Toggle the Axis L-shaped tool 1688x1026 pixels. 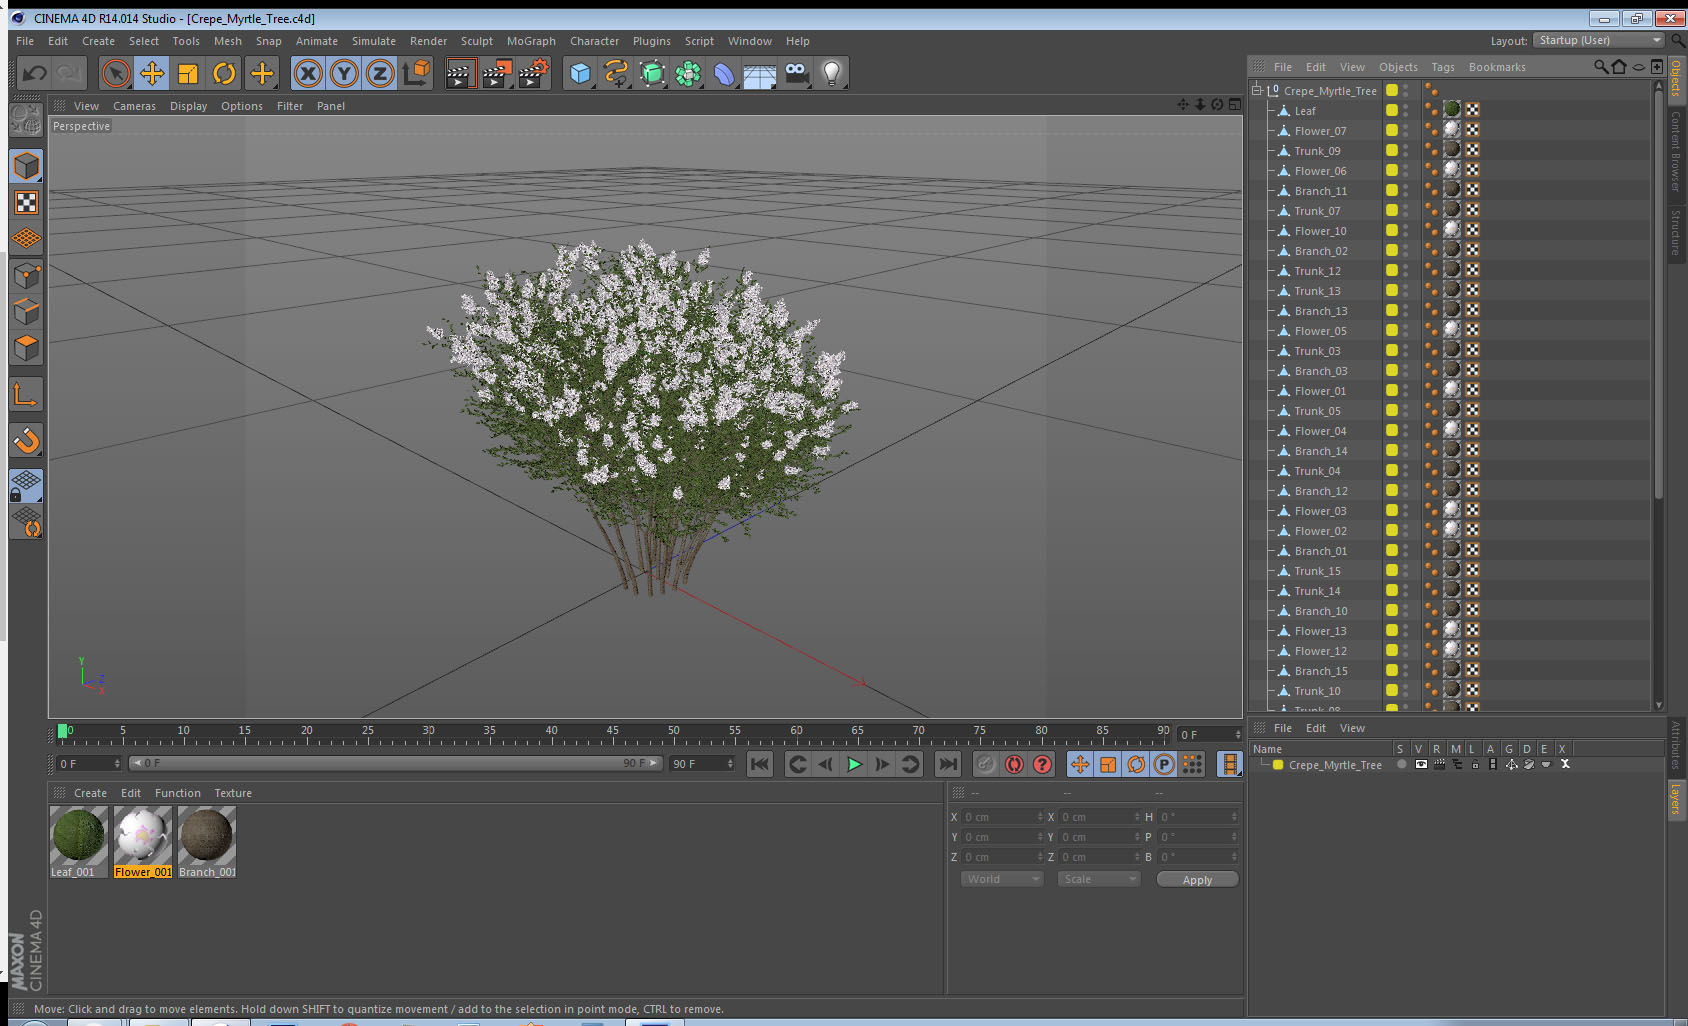tap(26, 395)
